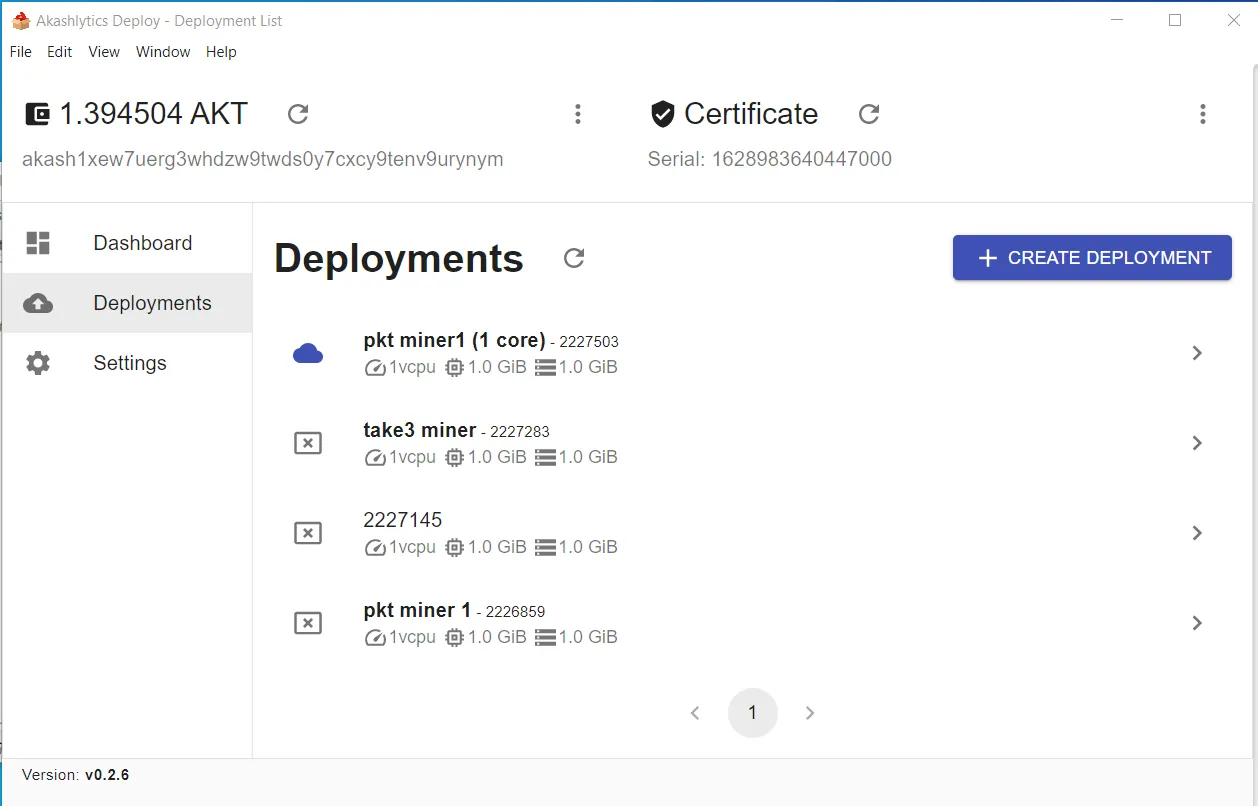Open wallet options three-dot menu
This screenshot has width=1258, height=806.
click(x=577, y=114)
